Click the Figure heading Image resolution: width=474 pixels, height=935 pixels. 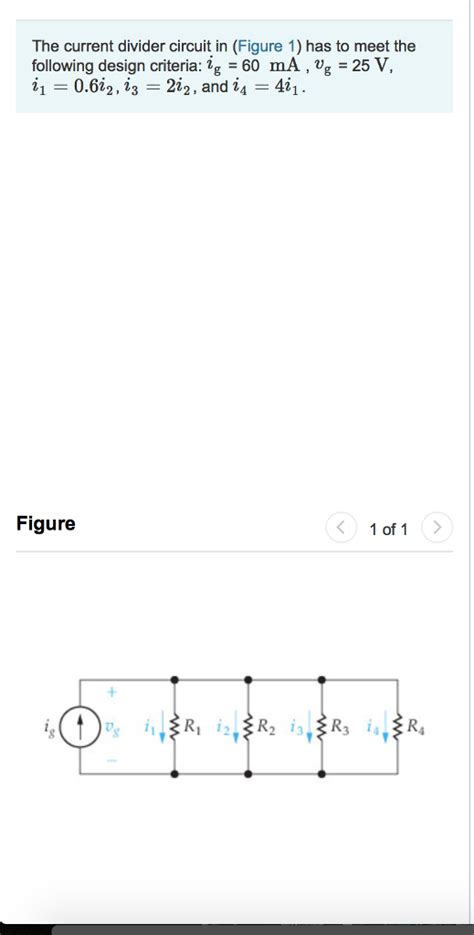tap(46, 524)
